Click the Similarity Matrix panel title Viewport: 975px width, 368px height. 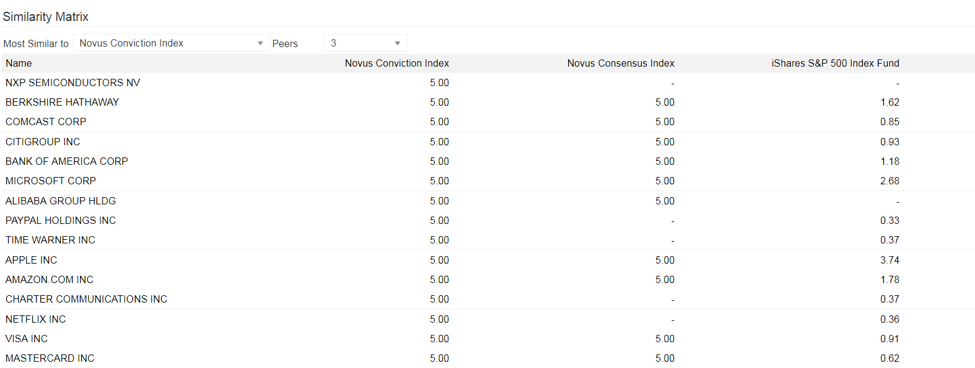(45, 17)
